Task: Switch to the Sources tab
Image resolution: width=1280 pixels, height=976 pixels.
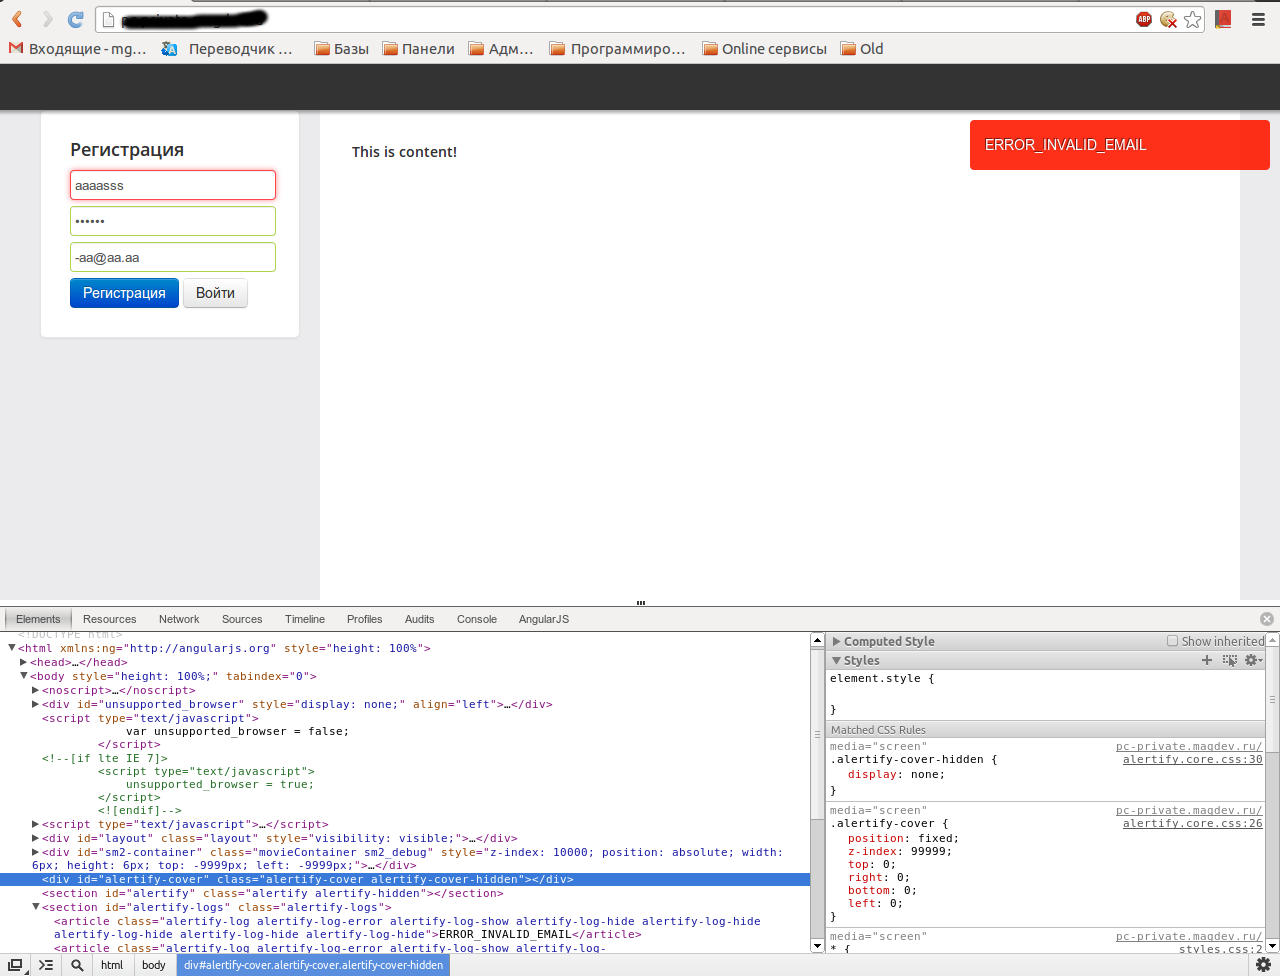Action: [x=242, y=619]
